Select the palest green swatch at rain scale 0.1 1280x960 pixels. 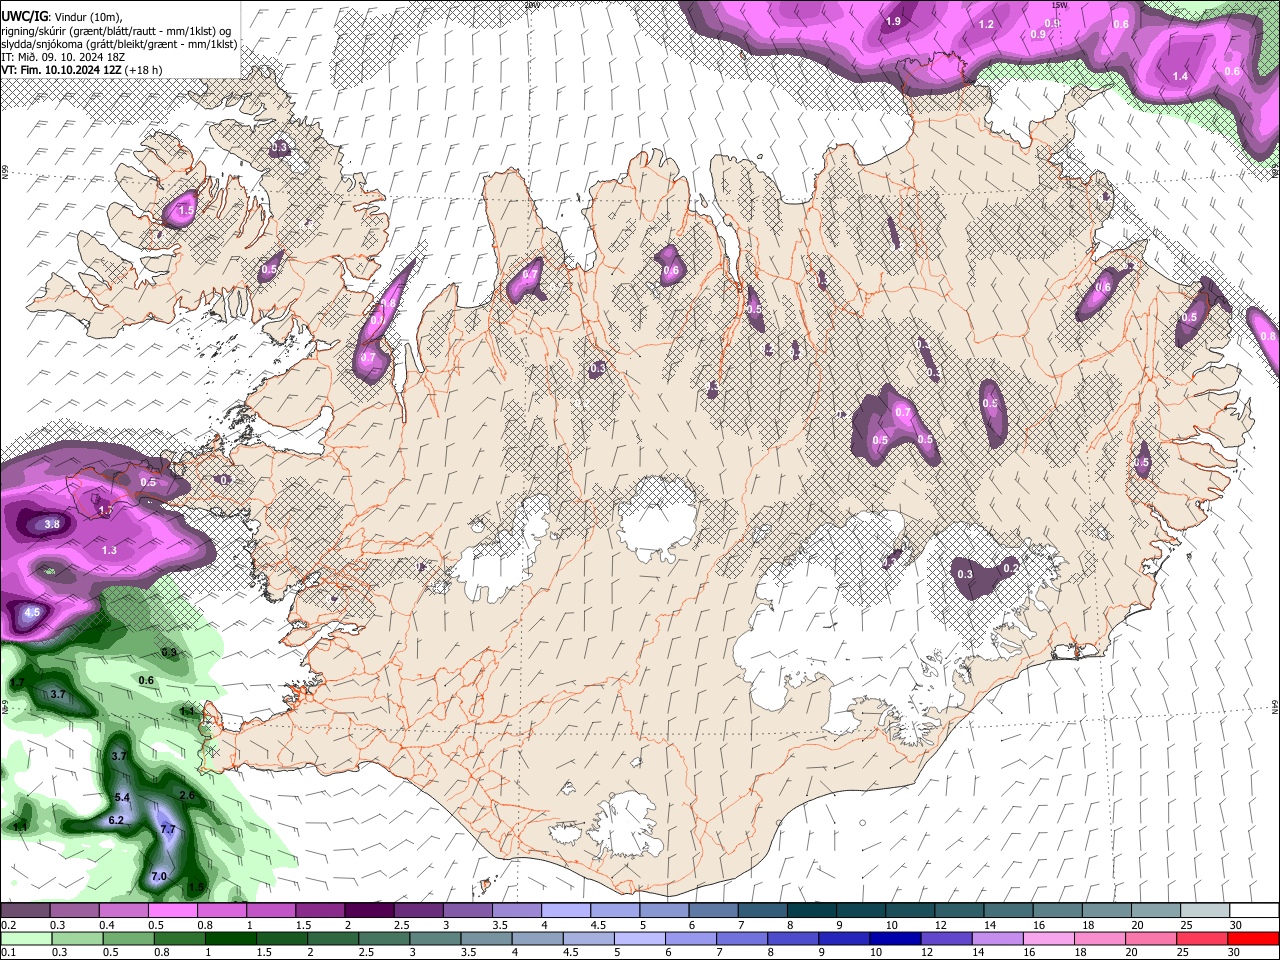[x=25, y=938]
